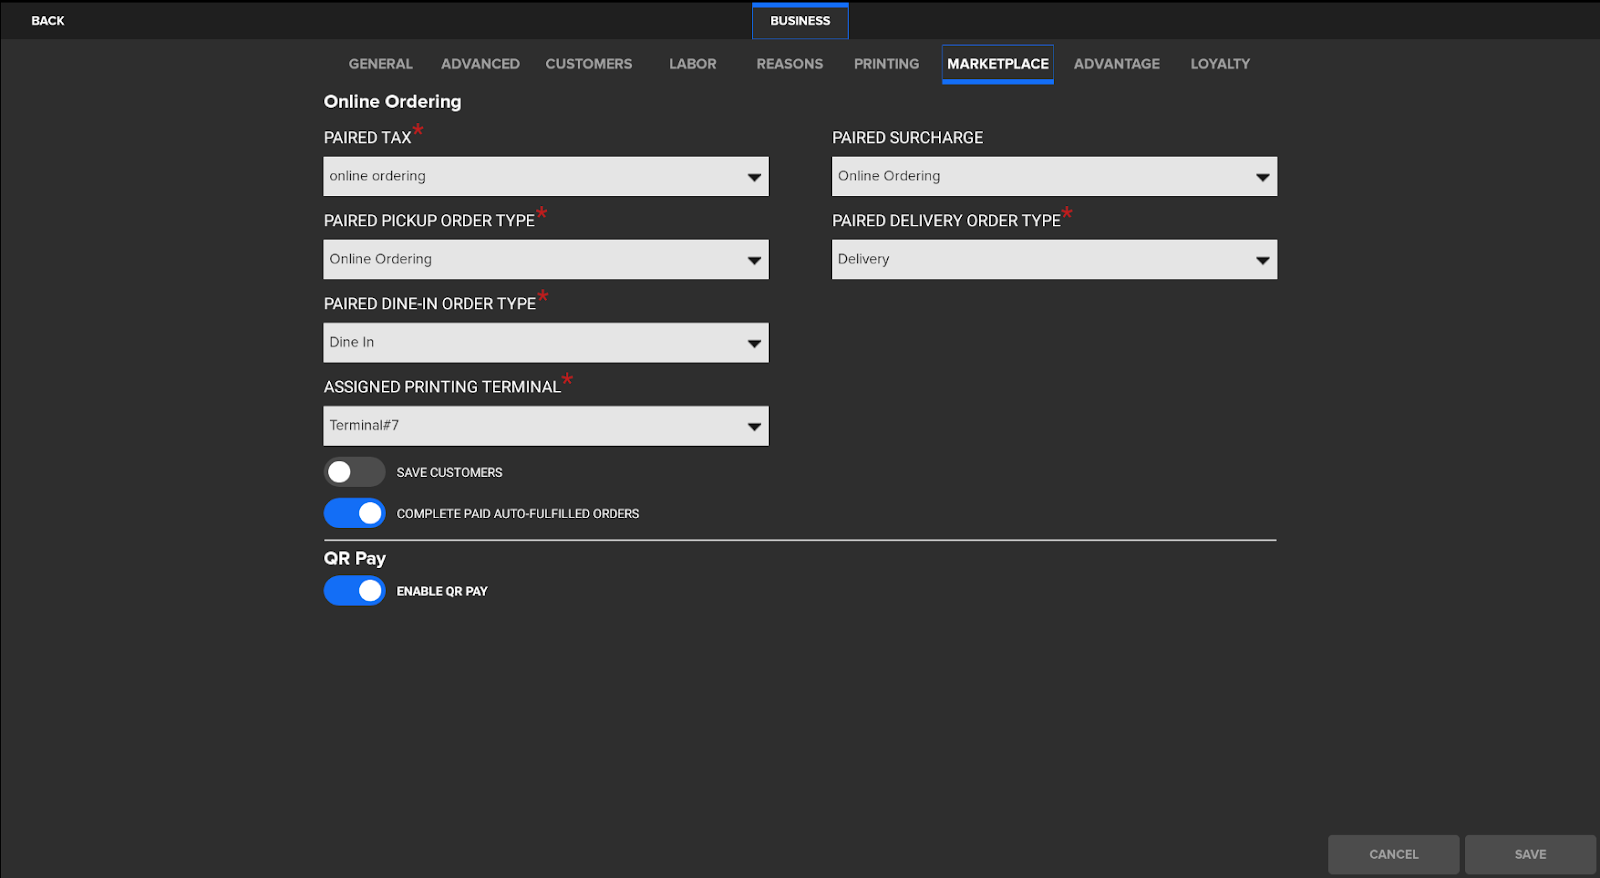Open the Advanced tab
The width and height of the screenshot is (1600, 878).
click(x=480, y=64)
